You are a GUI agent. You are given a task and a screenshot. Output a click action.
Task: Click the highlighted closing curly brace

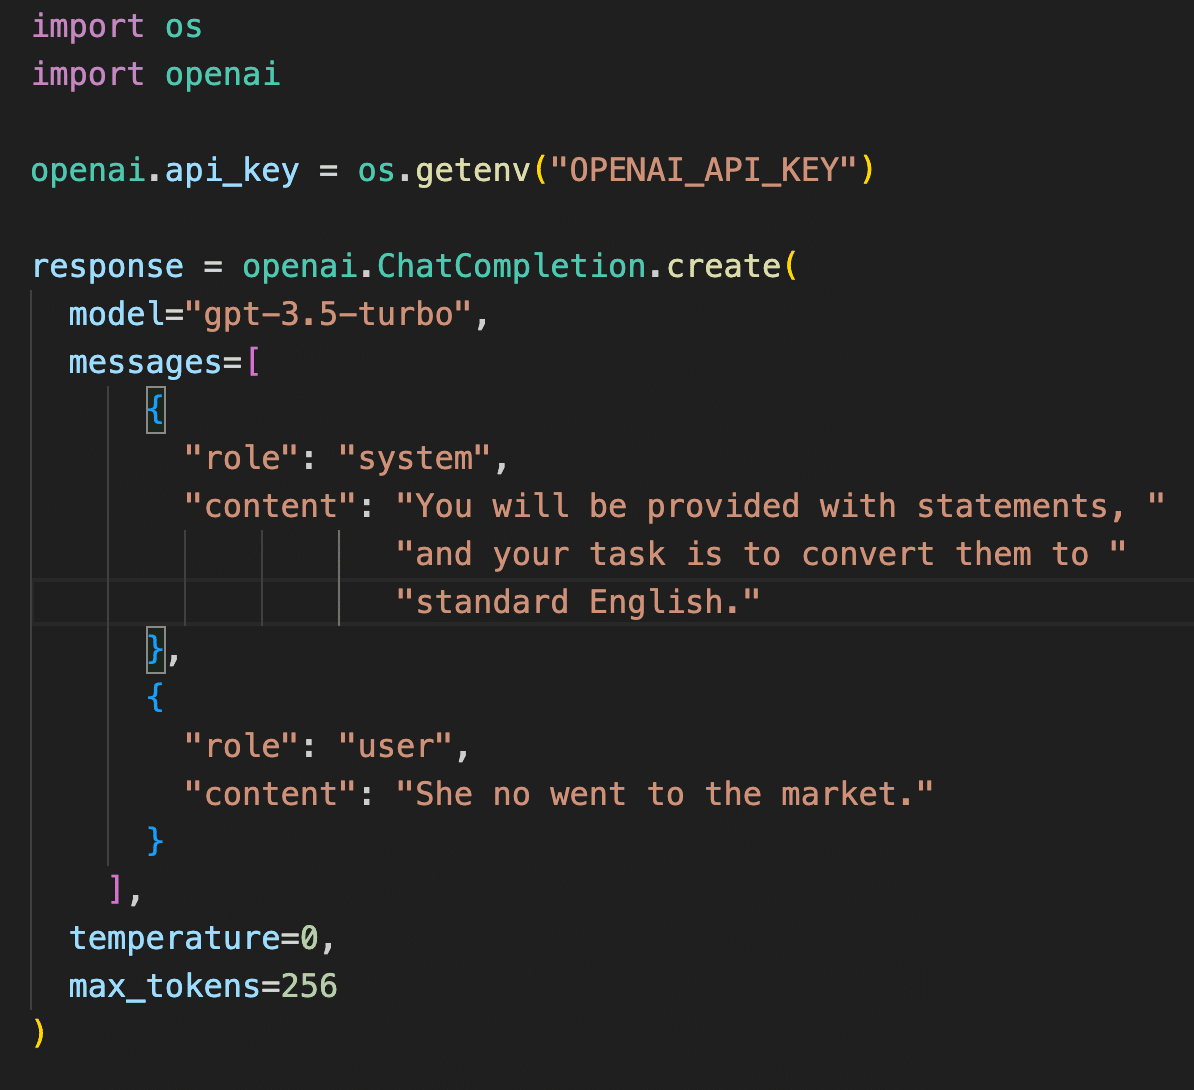(x=155, y=650)
